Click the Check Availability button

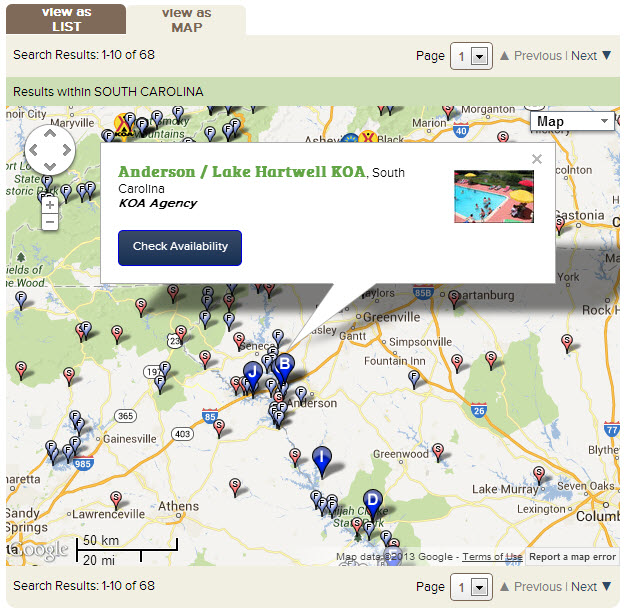180,248
